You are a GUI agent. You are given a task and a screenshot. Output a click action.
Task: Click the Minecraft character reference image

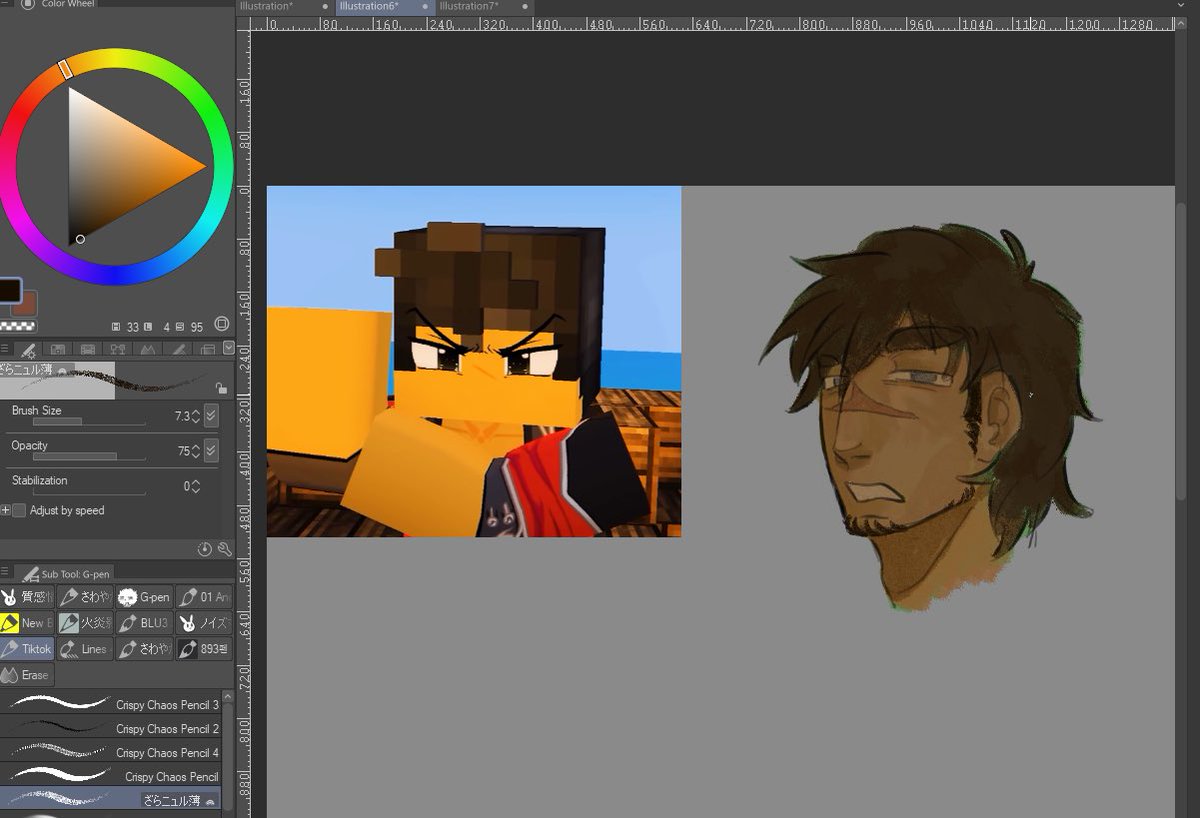click(474, 361)
